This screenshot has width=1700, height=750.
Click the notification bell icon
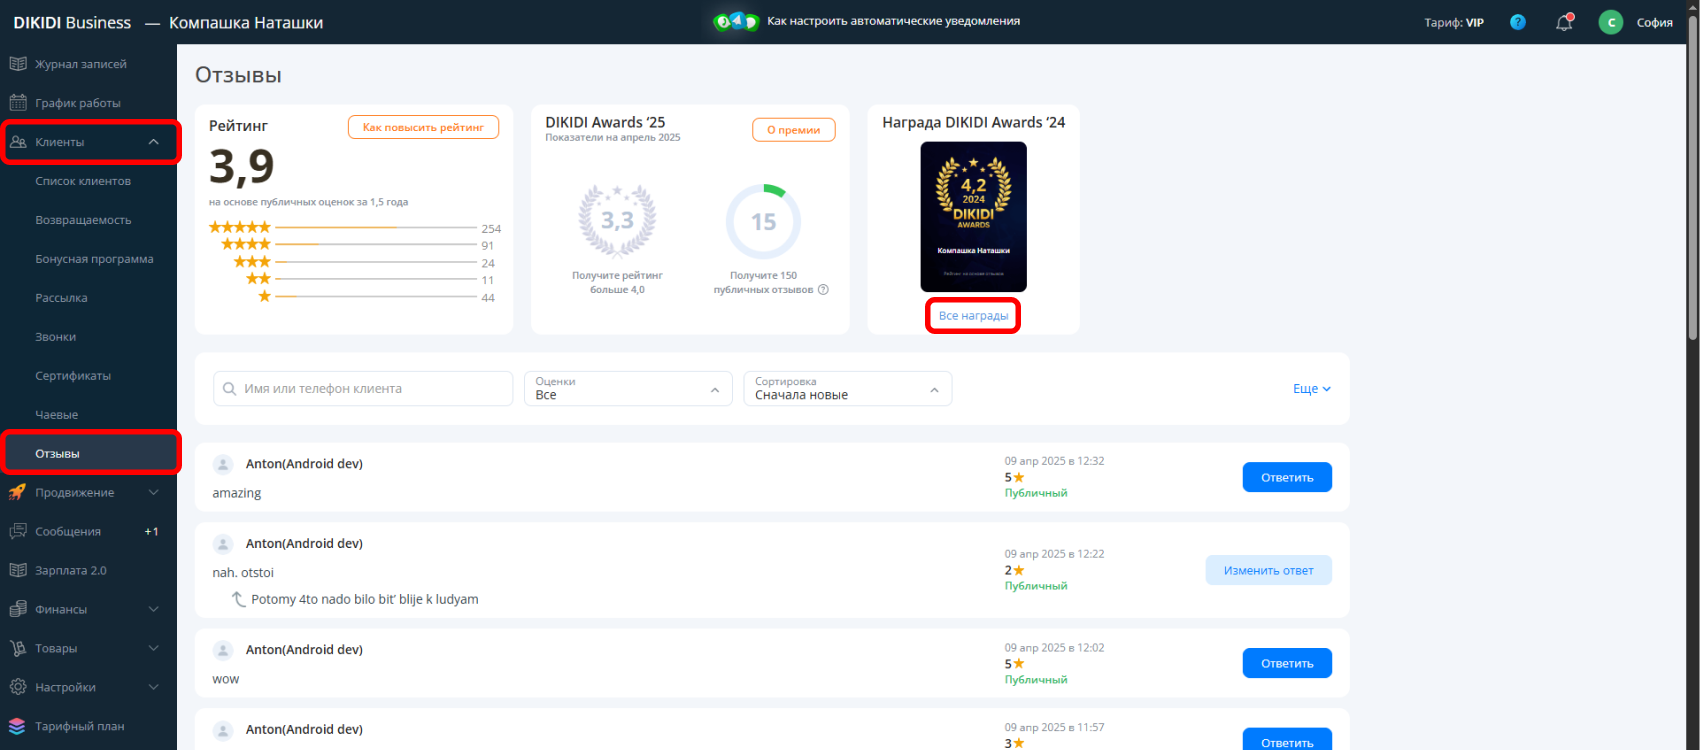tap(1564, 22)
